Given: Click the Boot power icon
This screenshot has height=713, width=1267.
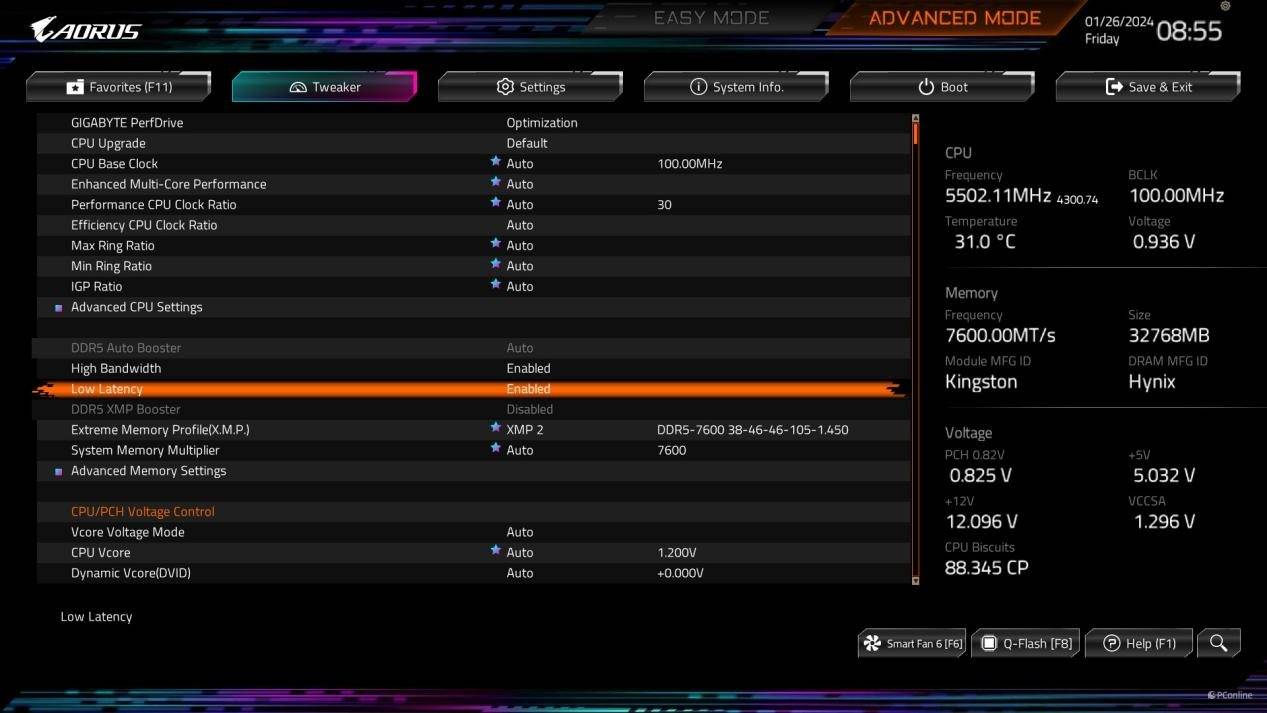Looking at the screenshot, I should pyautogui.click(x=926, y=87).
